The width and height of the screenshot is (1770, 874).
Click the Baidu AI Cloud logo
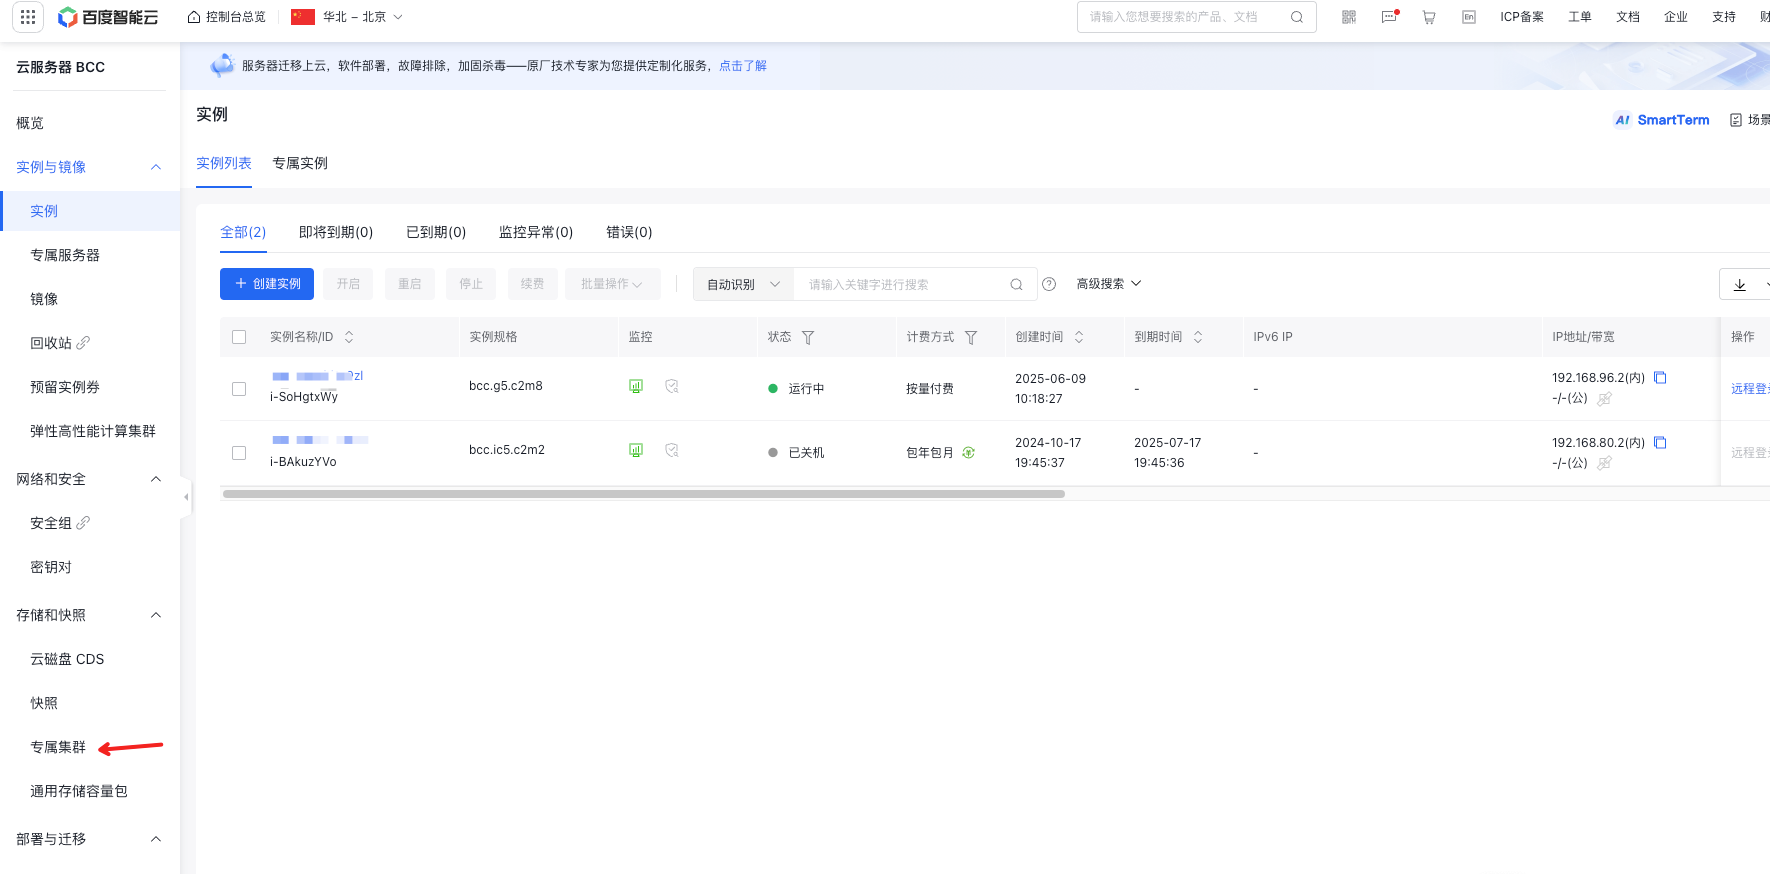pos(108,17)
